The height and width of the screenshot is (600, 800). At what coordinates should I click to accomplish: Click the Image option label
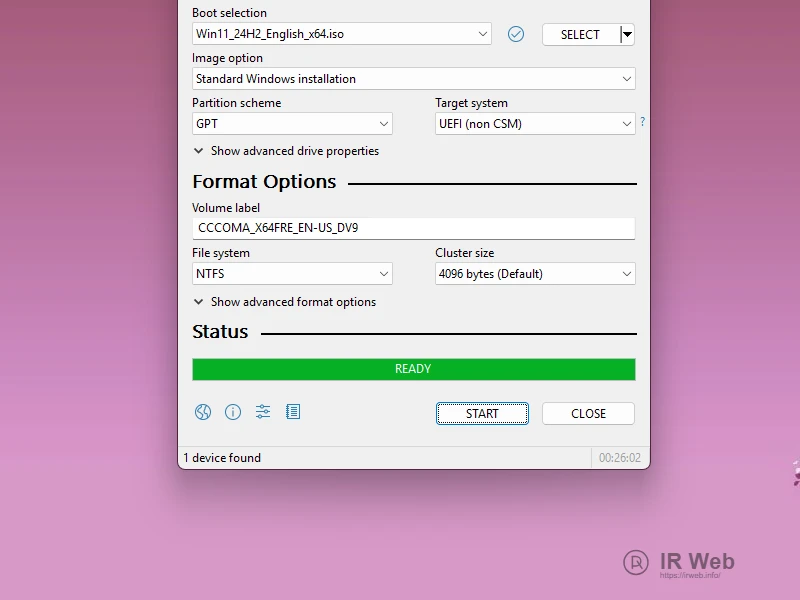coord(228,58)
